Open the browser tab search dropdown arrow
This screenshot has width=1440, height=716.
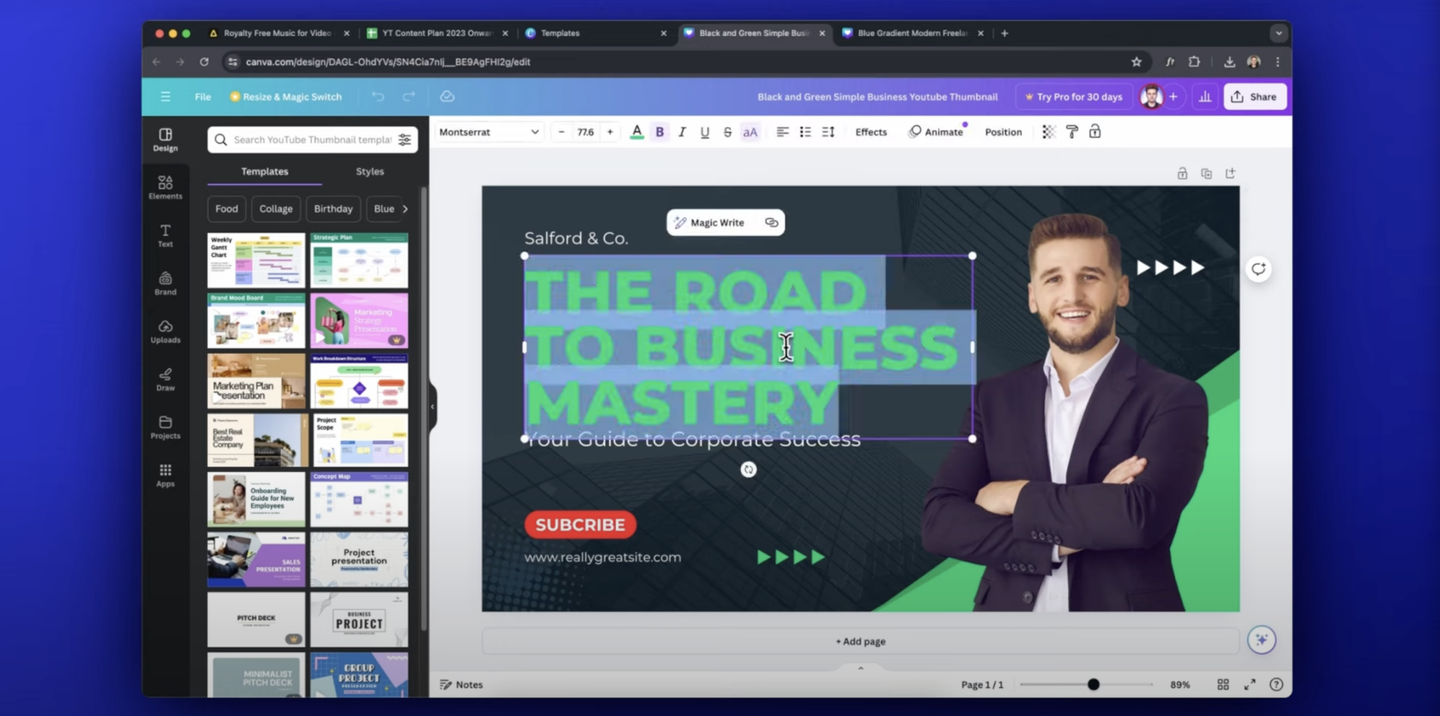1279,32
